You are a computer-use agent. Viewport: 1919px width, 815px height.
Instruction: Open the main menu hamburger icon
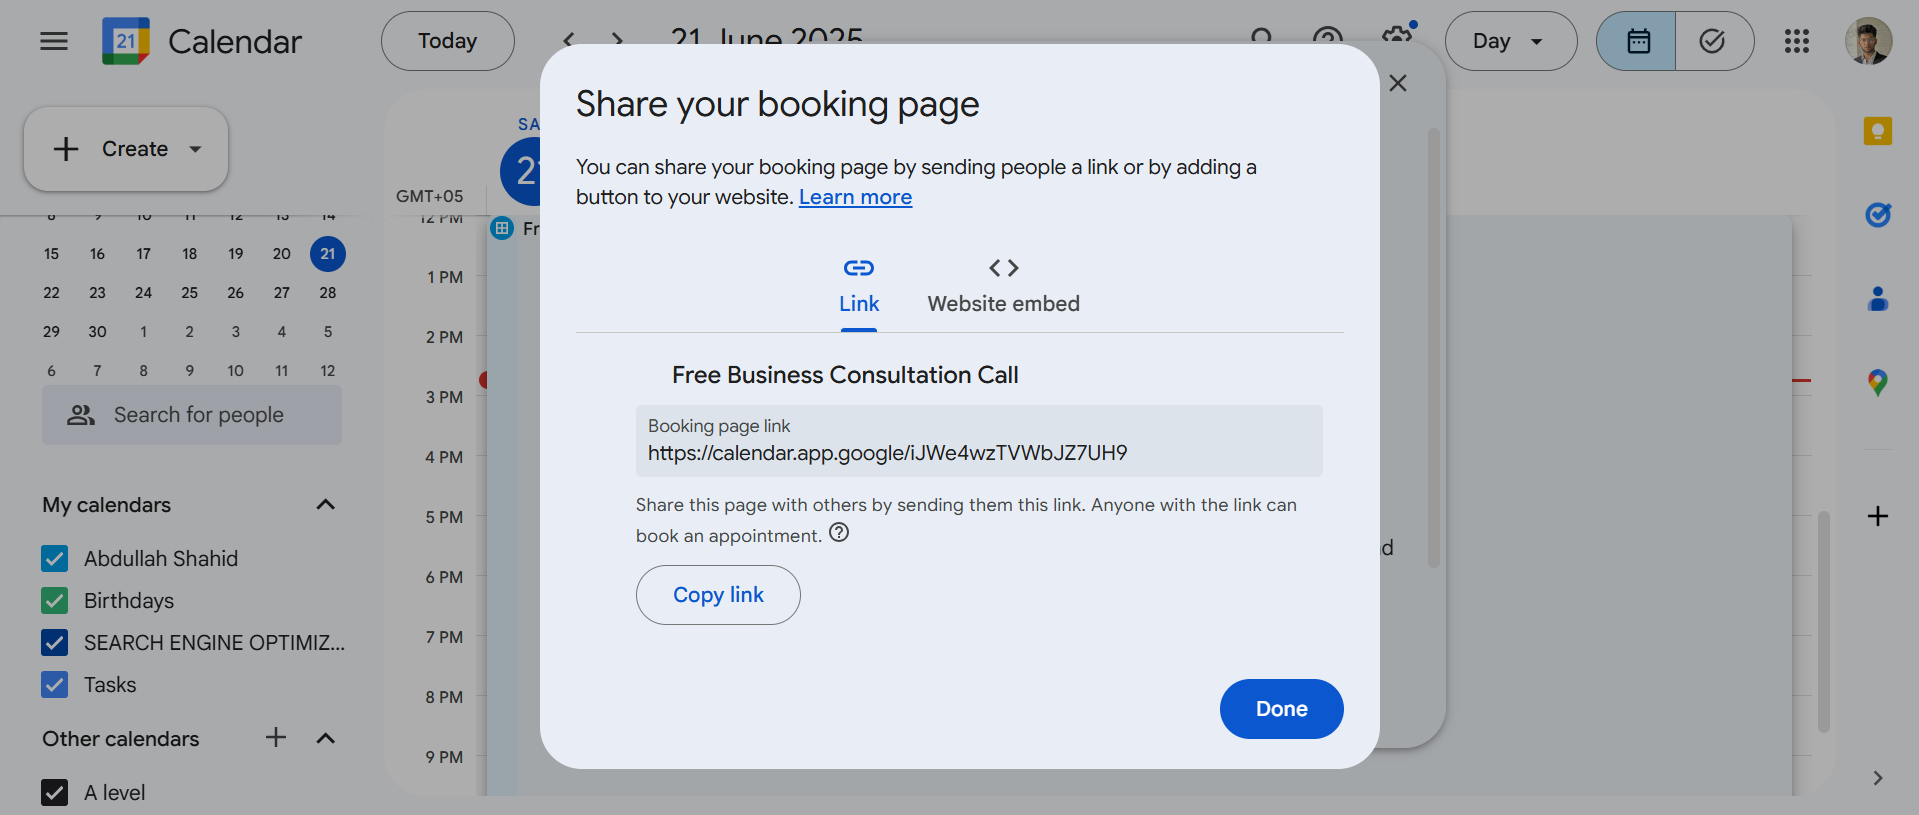54,41
